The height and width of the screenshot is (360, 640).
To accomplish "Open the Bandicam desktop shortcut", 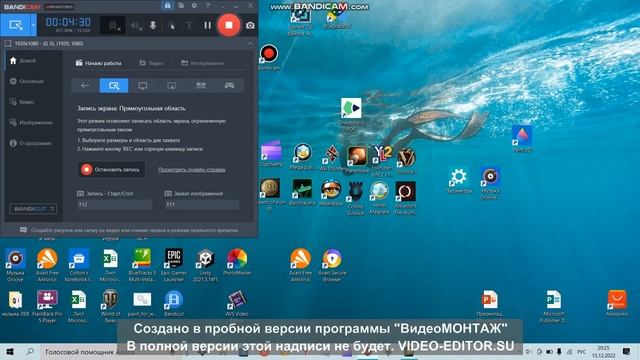I will tap(269, 57).
